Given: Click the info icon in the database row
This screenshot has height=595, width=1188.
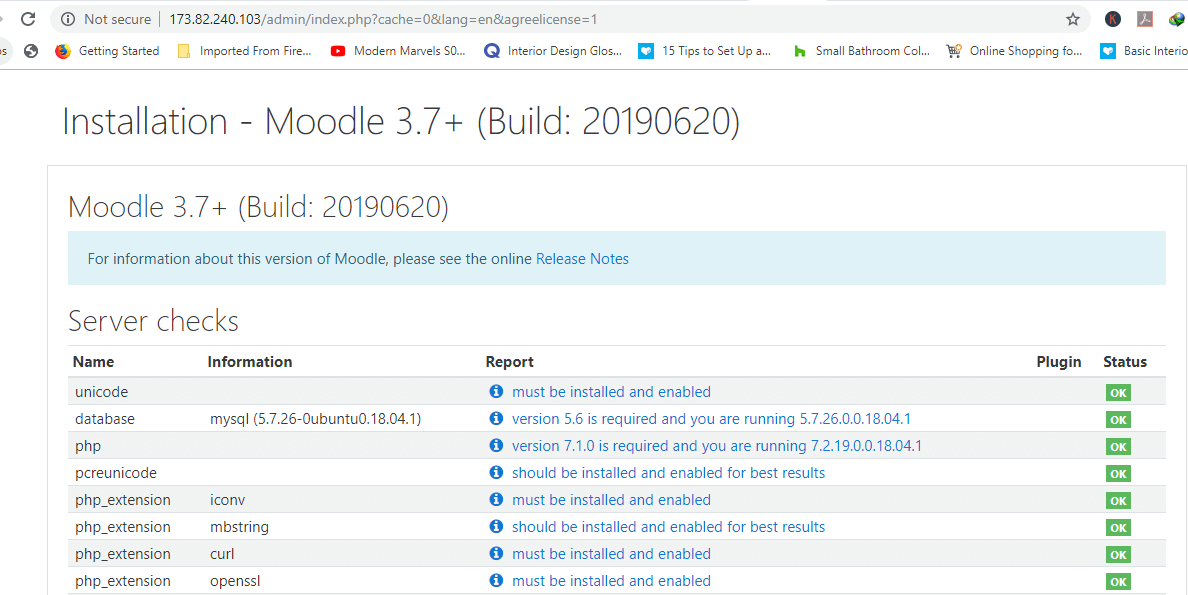Looking at the screenshot, I should point(496,419).
